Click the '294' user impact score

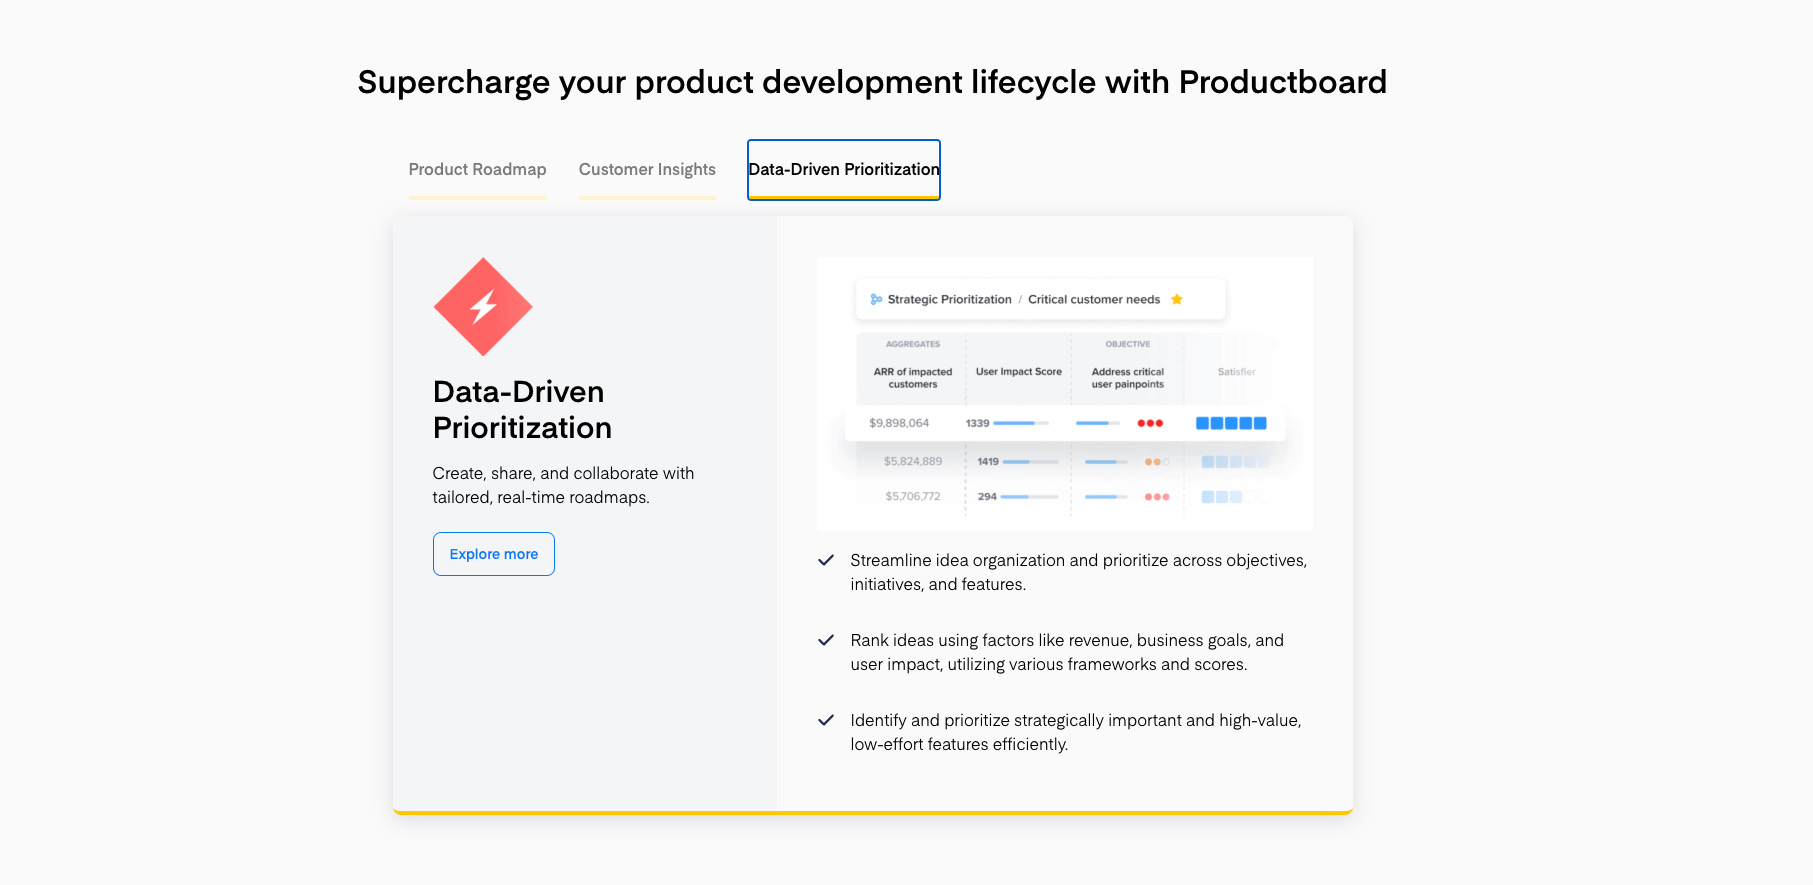(x=987, y=496)
